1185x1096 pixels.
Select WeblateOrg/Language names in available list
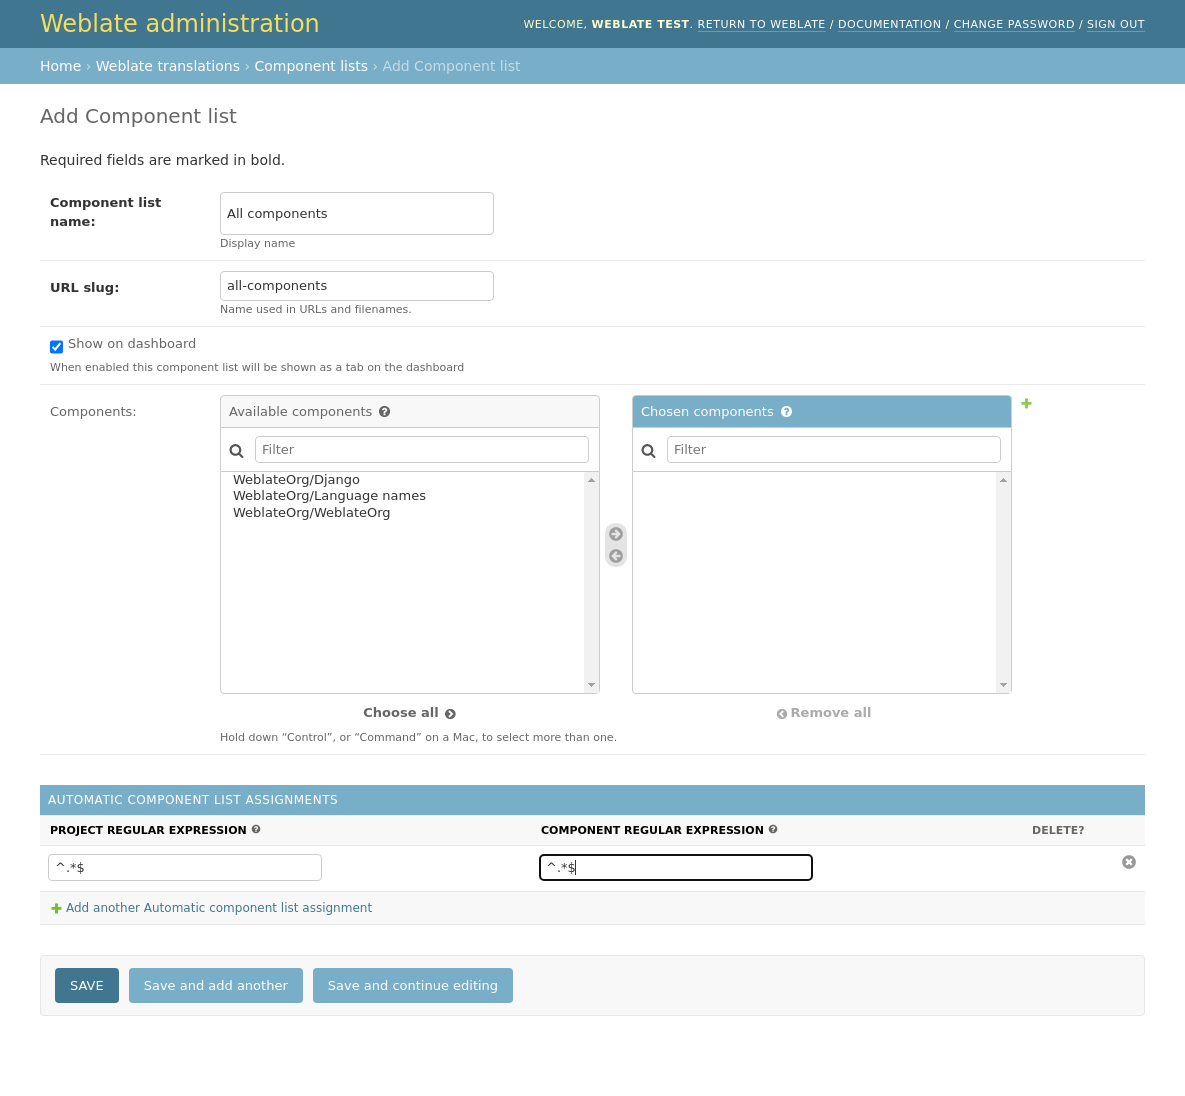(330, 496)
